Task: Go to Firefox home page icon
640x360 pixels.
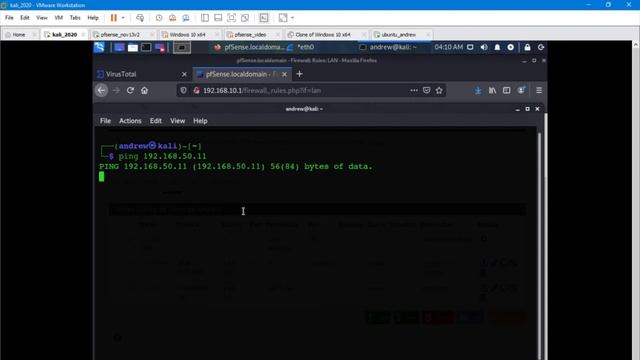Action: (144, 90)
